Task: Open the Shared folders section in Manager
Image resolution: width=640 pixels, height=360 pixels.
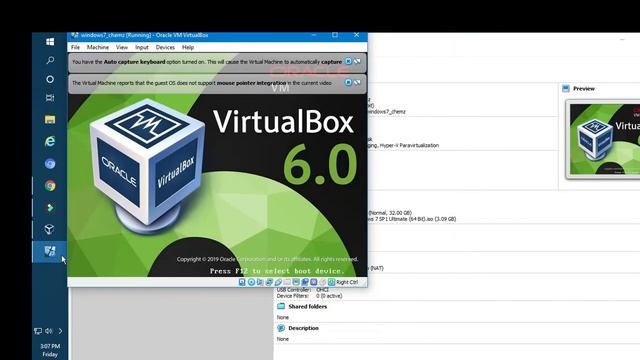Action: pyautogui.click(x=308, y=307)
